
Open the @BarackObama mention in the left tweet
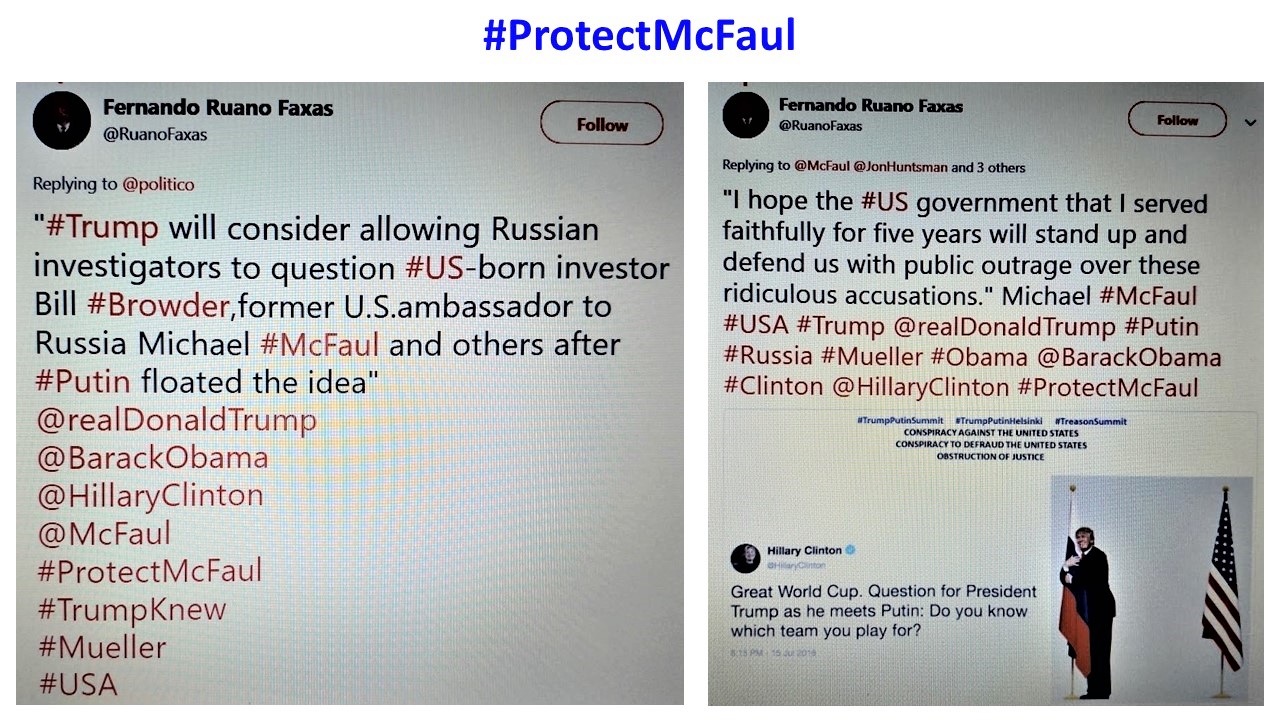152,458
